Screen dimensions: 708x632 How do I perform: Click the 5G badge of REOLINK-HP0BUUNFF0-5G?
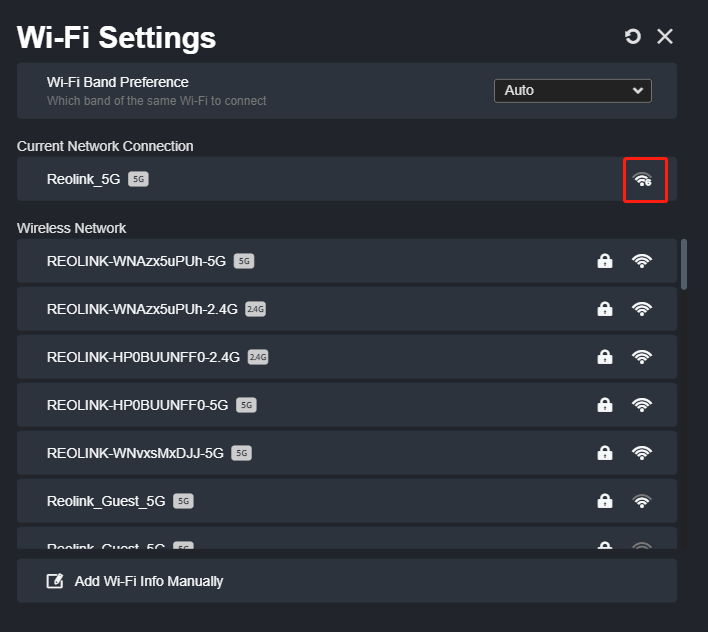(x=246, y=405)
